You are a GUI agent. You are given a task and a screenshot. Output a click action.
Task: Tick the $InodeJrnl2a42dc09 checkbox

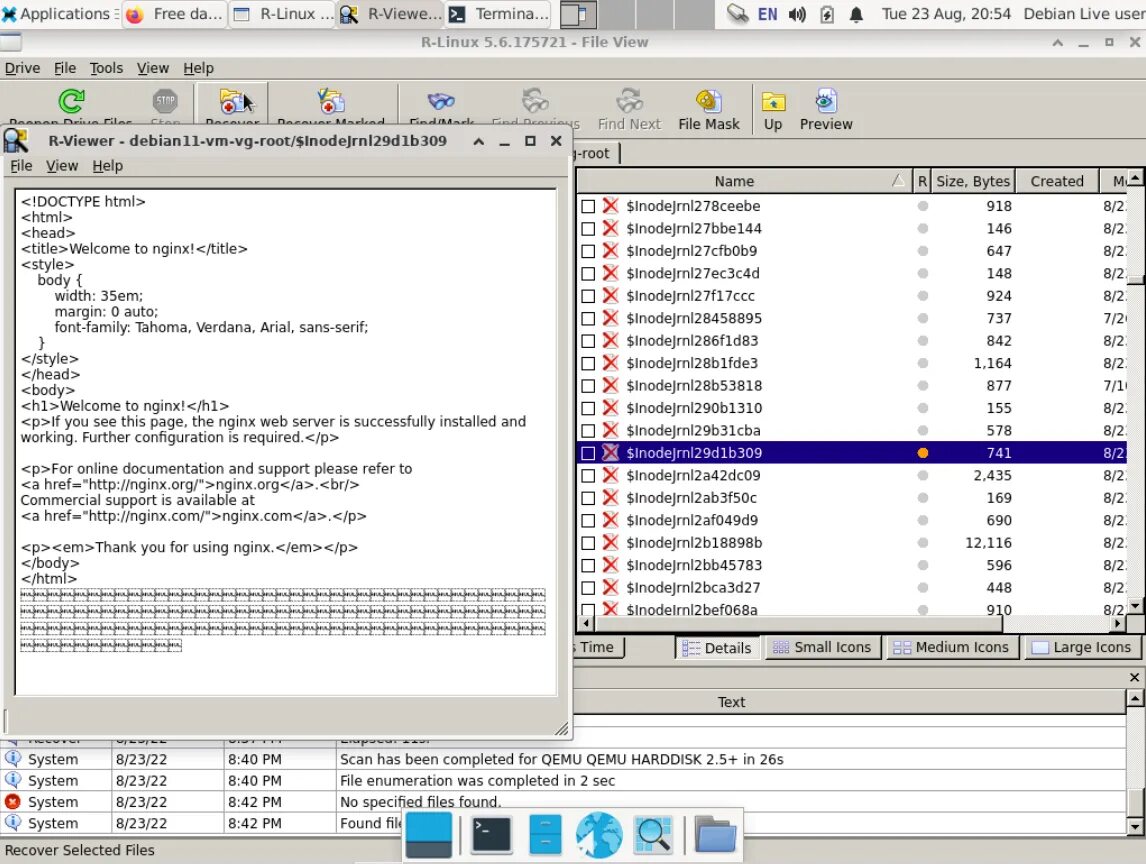coord(588,476)
